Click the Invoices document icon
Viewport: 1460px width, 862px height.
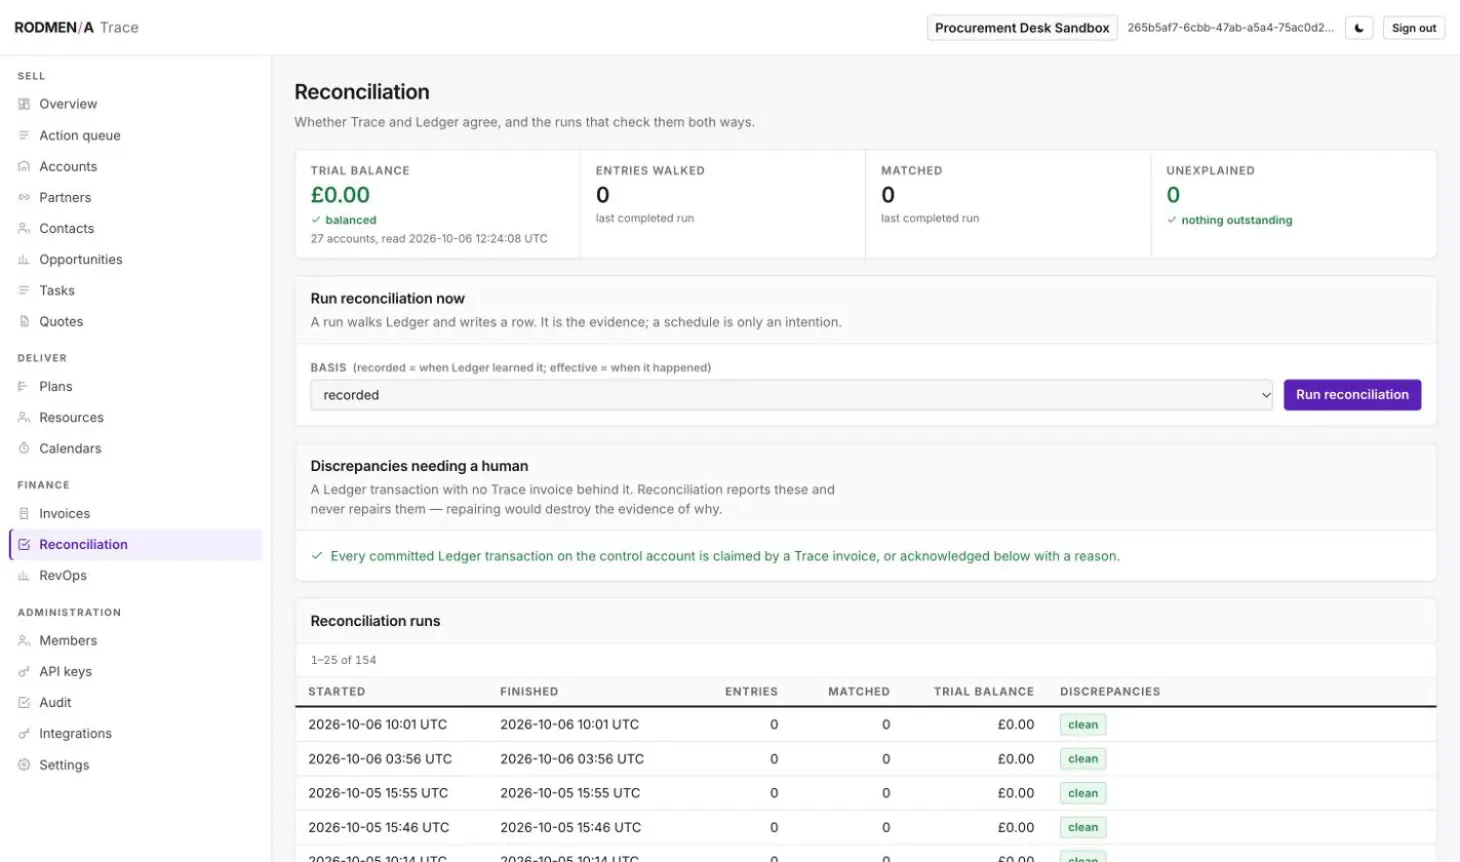pos(24,513)
